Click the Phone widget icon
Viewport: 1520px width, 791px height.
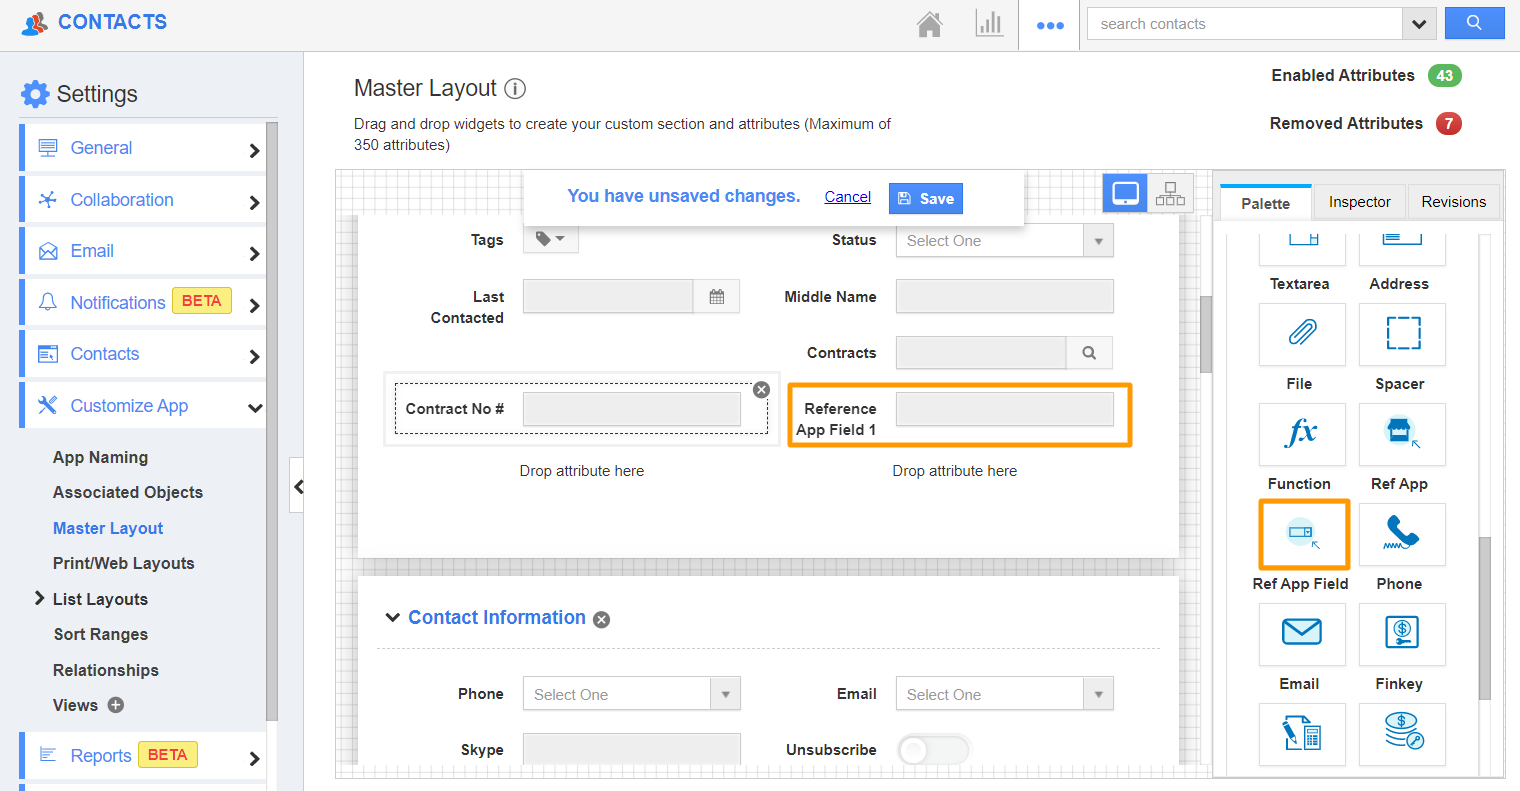click(x=1401, y=534)
